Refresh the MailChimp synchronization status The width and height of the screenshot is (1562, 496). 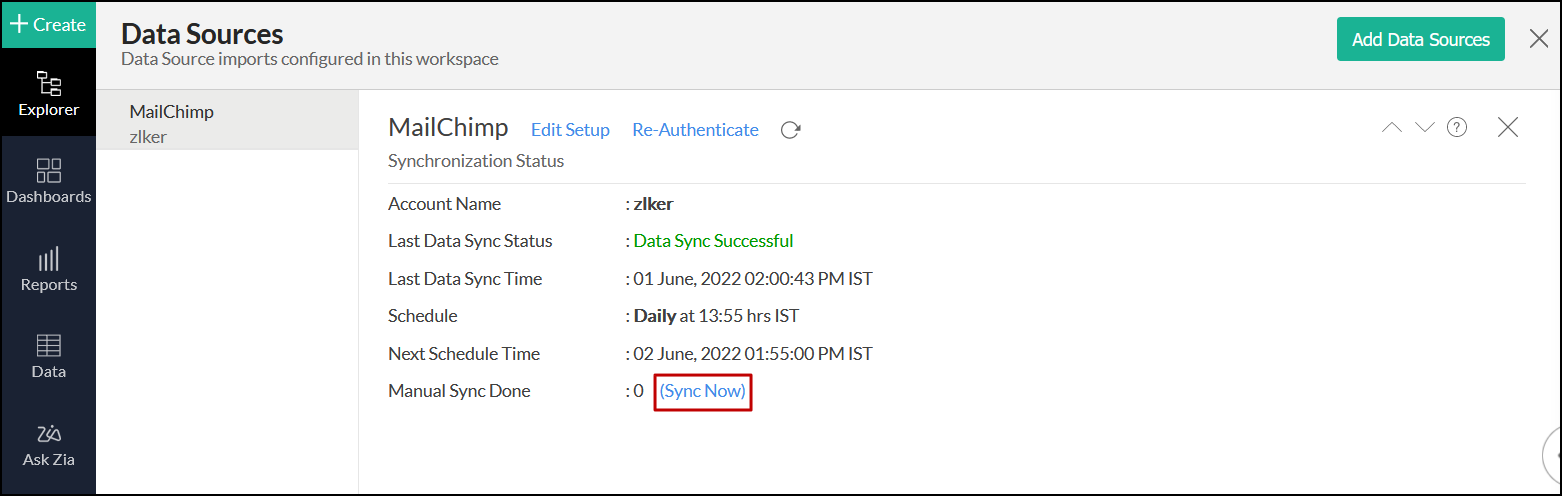791,130
